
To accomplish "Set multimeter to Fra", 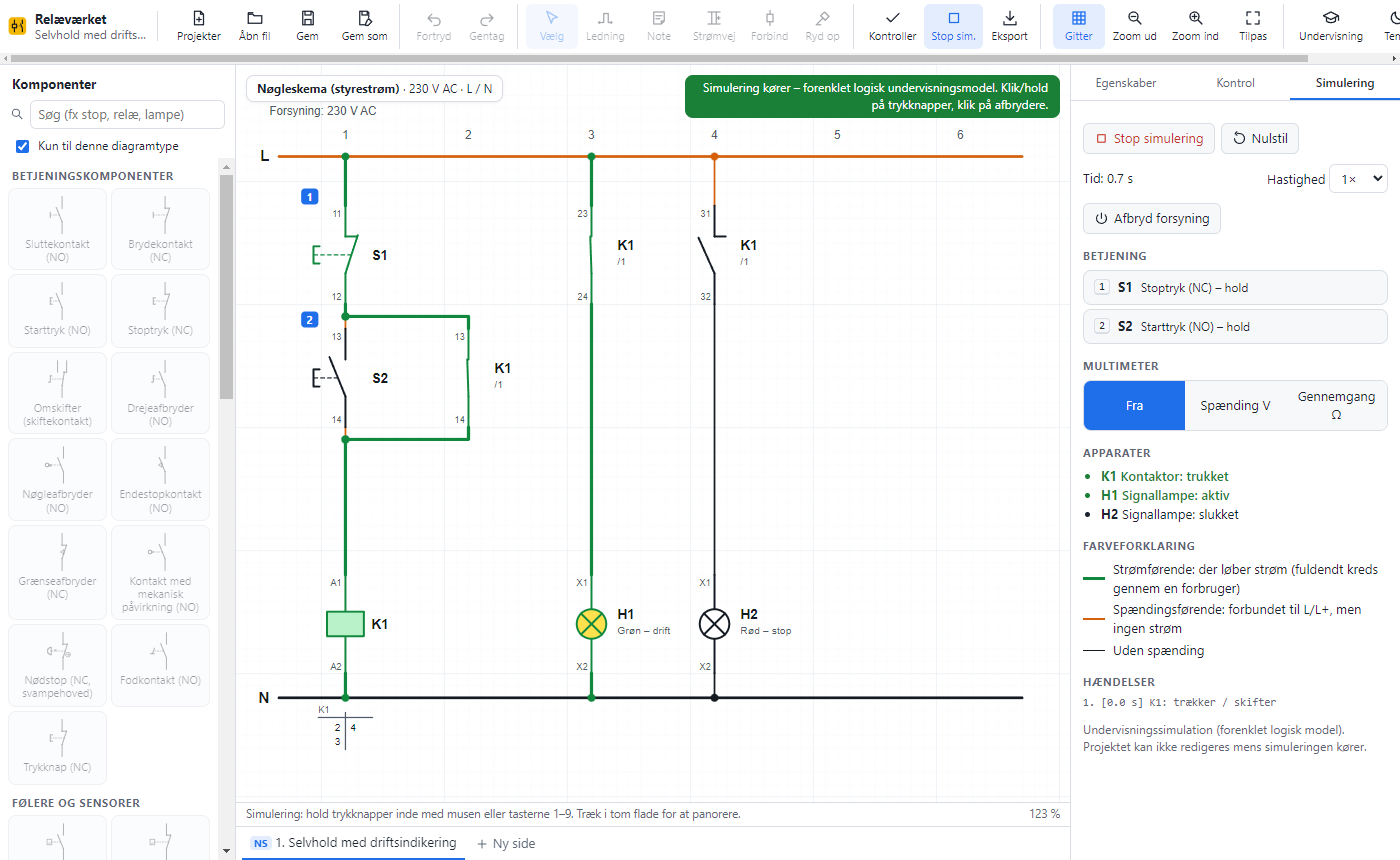I will [1134, 405].
